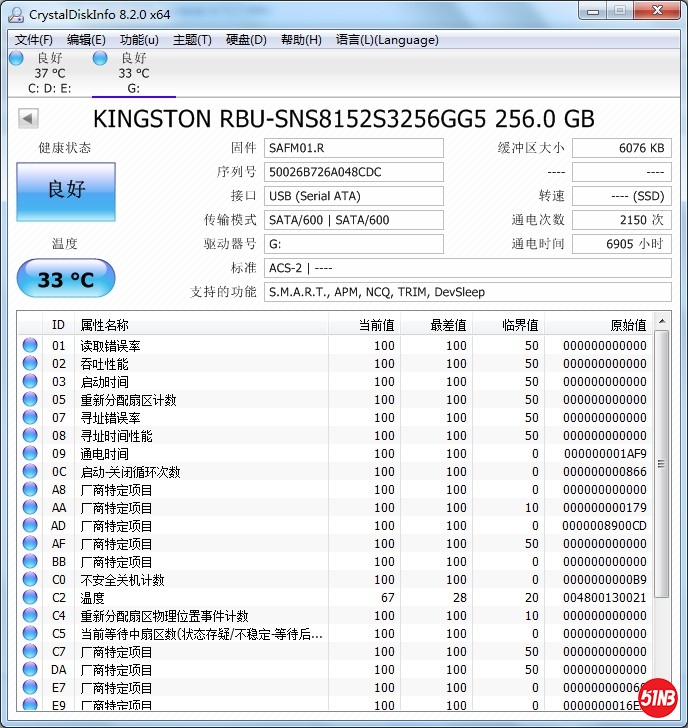The height and width of the screenshot is (728, 688).
Task: Open the 主题(T) menu
Action: pos(192,40)
